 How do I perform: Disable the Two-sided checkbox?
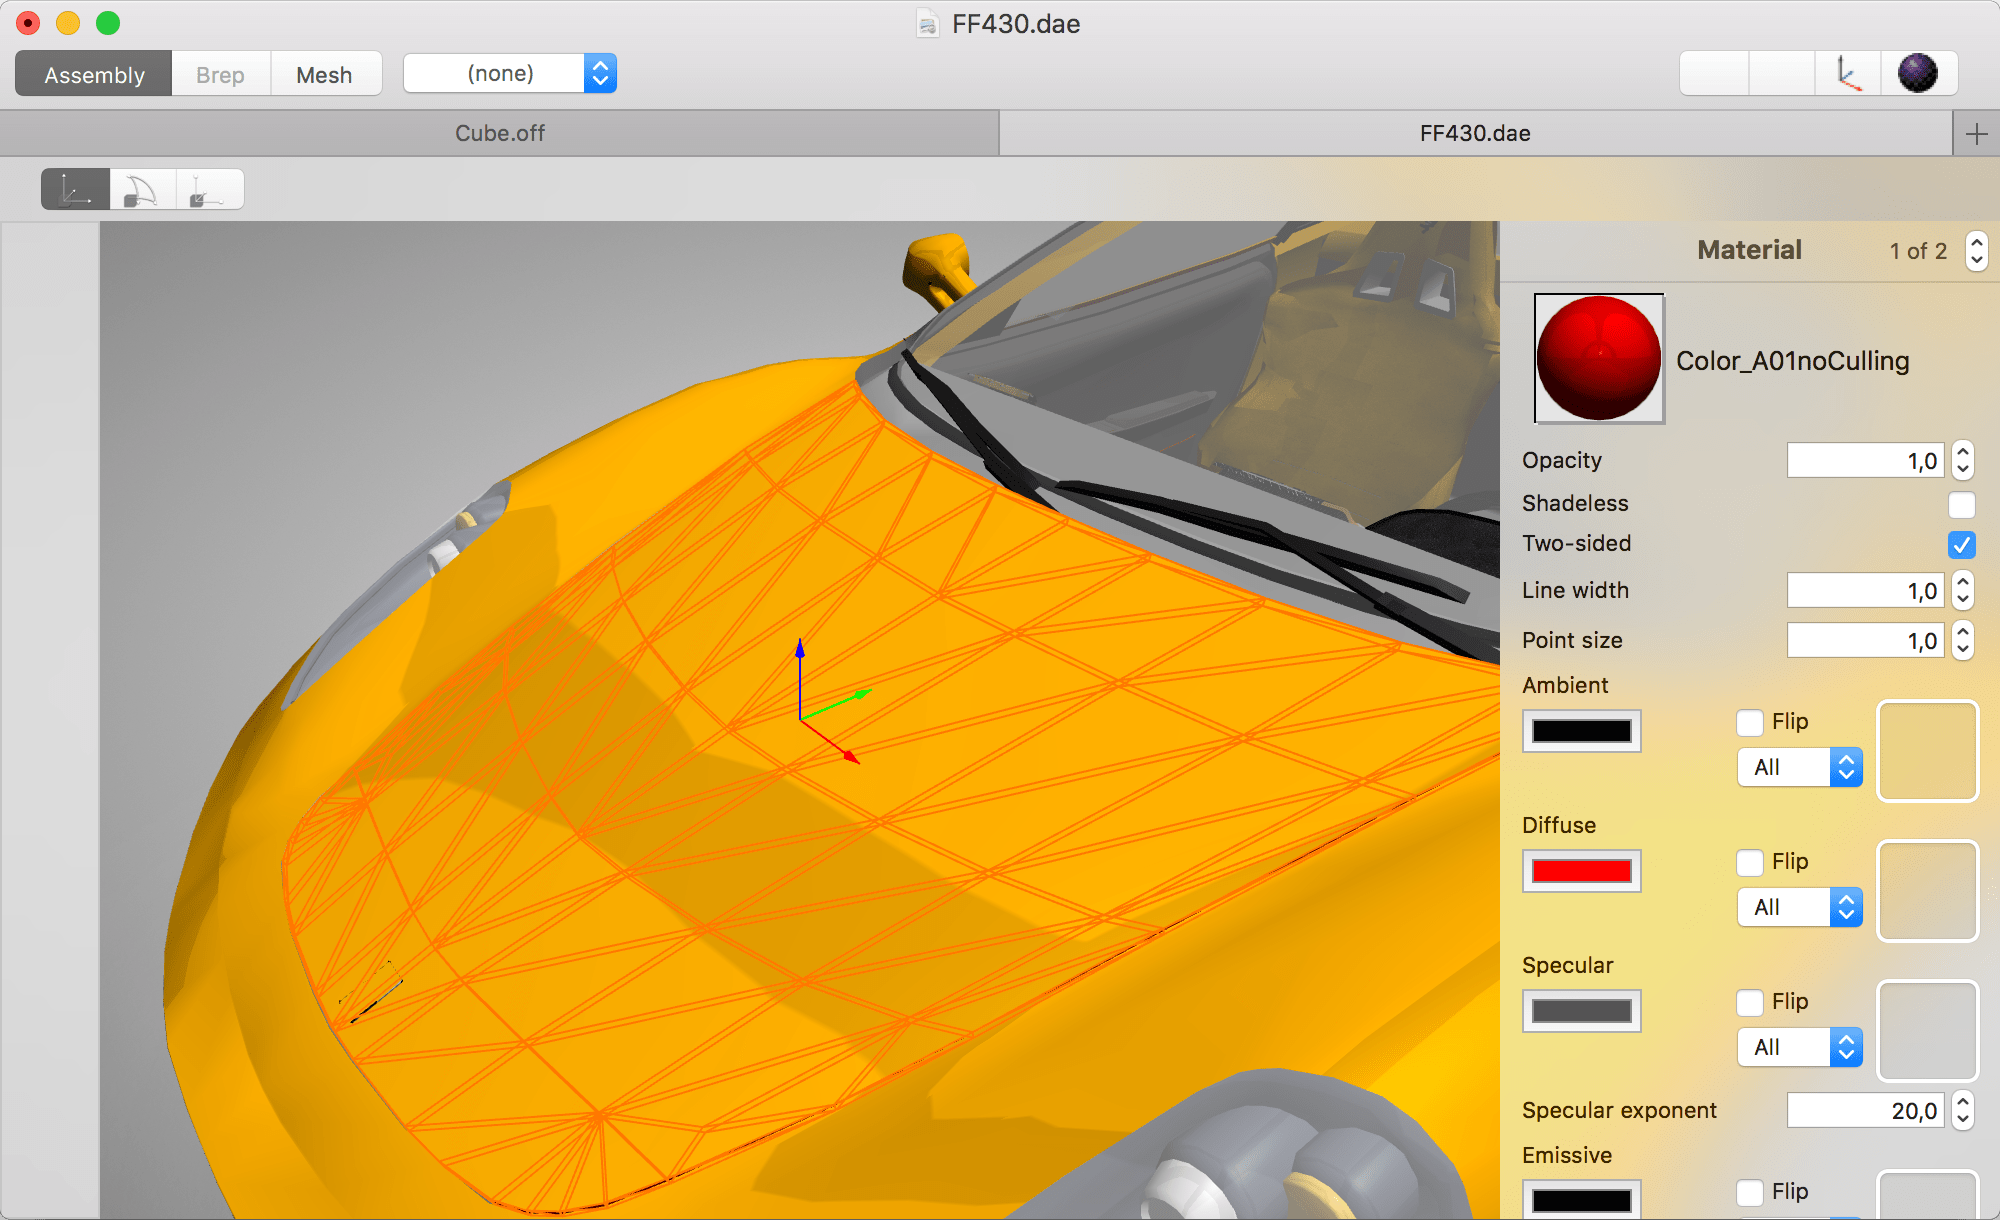pos(1961,545)
